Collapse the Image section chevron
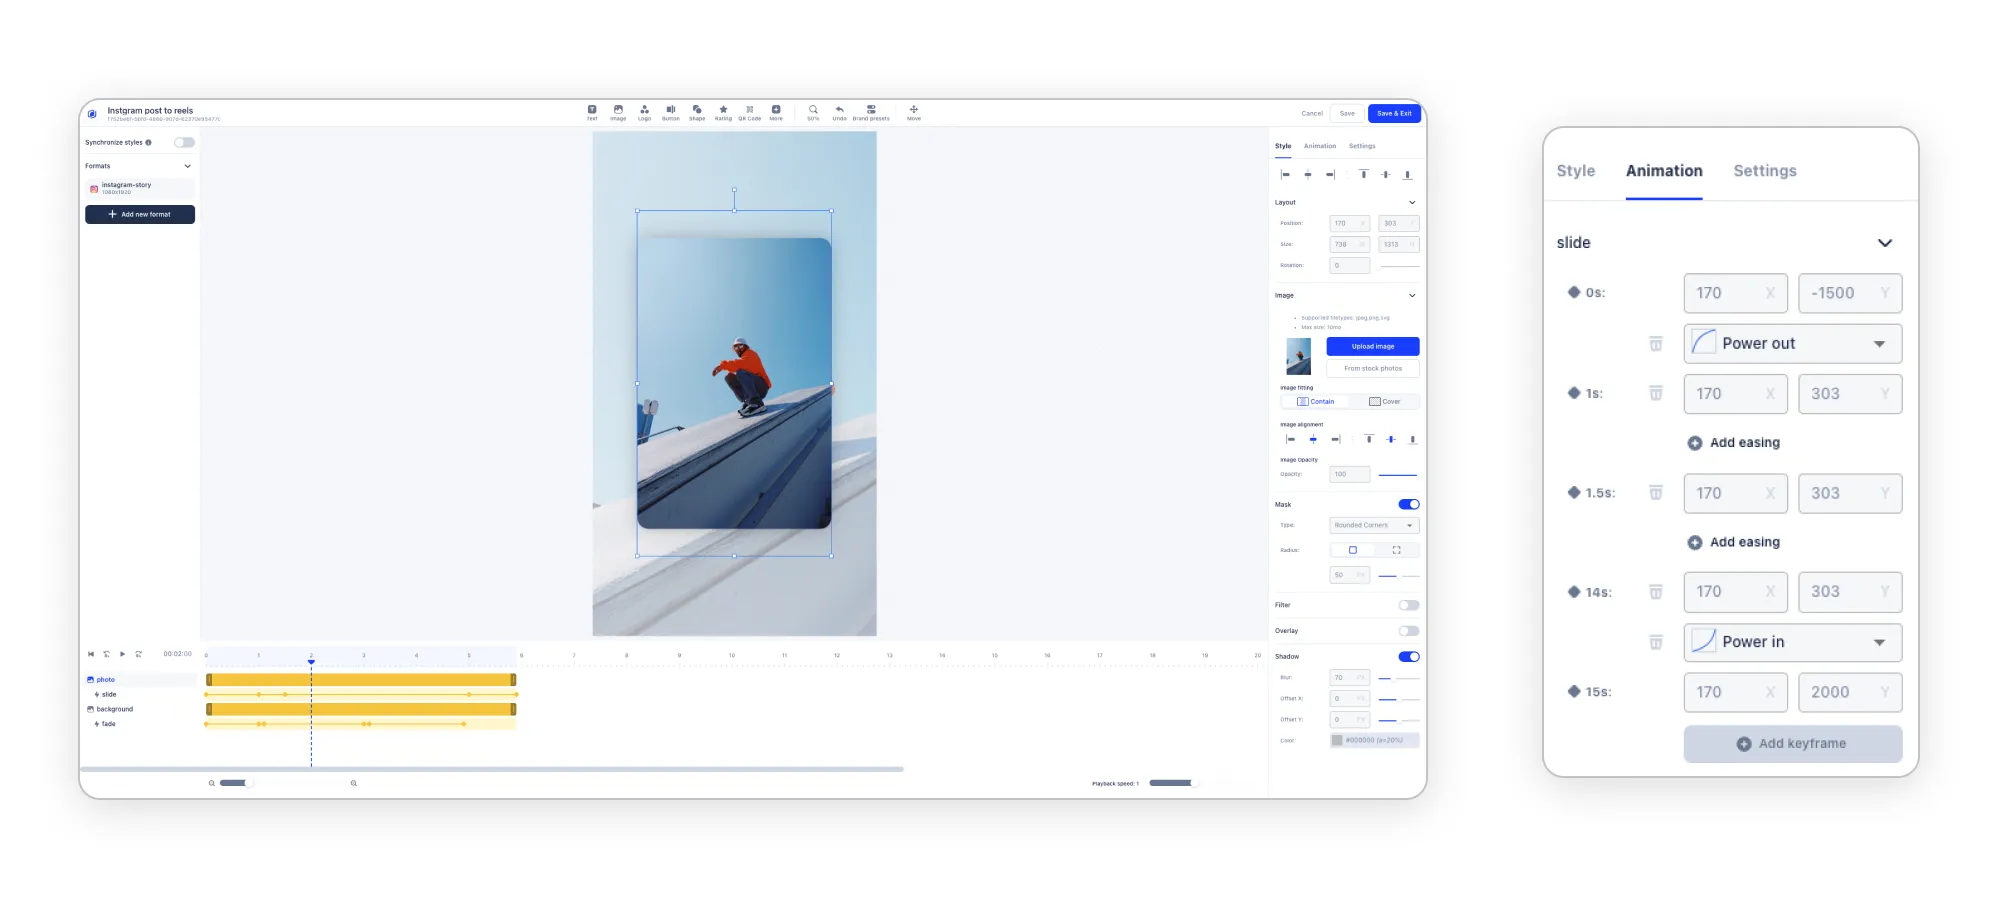The image size is (2000, 906). [x=1412, y=295]
